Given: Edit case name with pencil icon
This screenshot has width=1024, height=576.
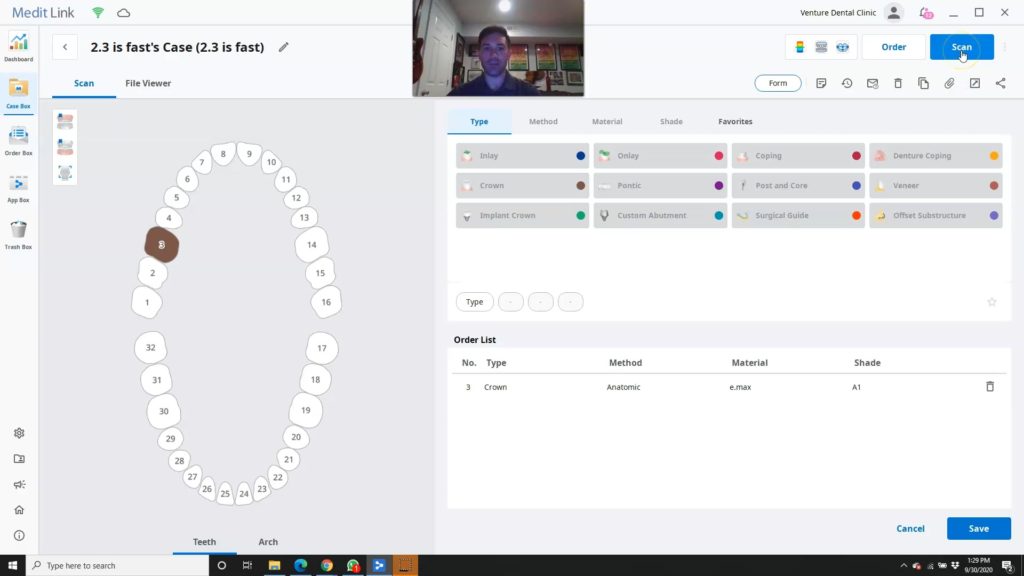Looking at the screenshot, I should pyautogui.click(x=283, y=47).
